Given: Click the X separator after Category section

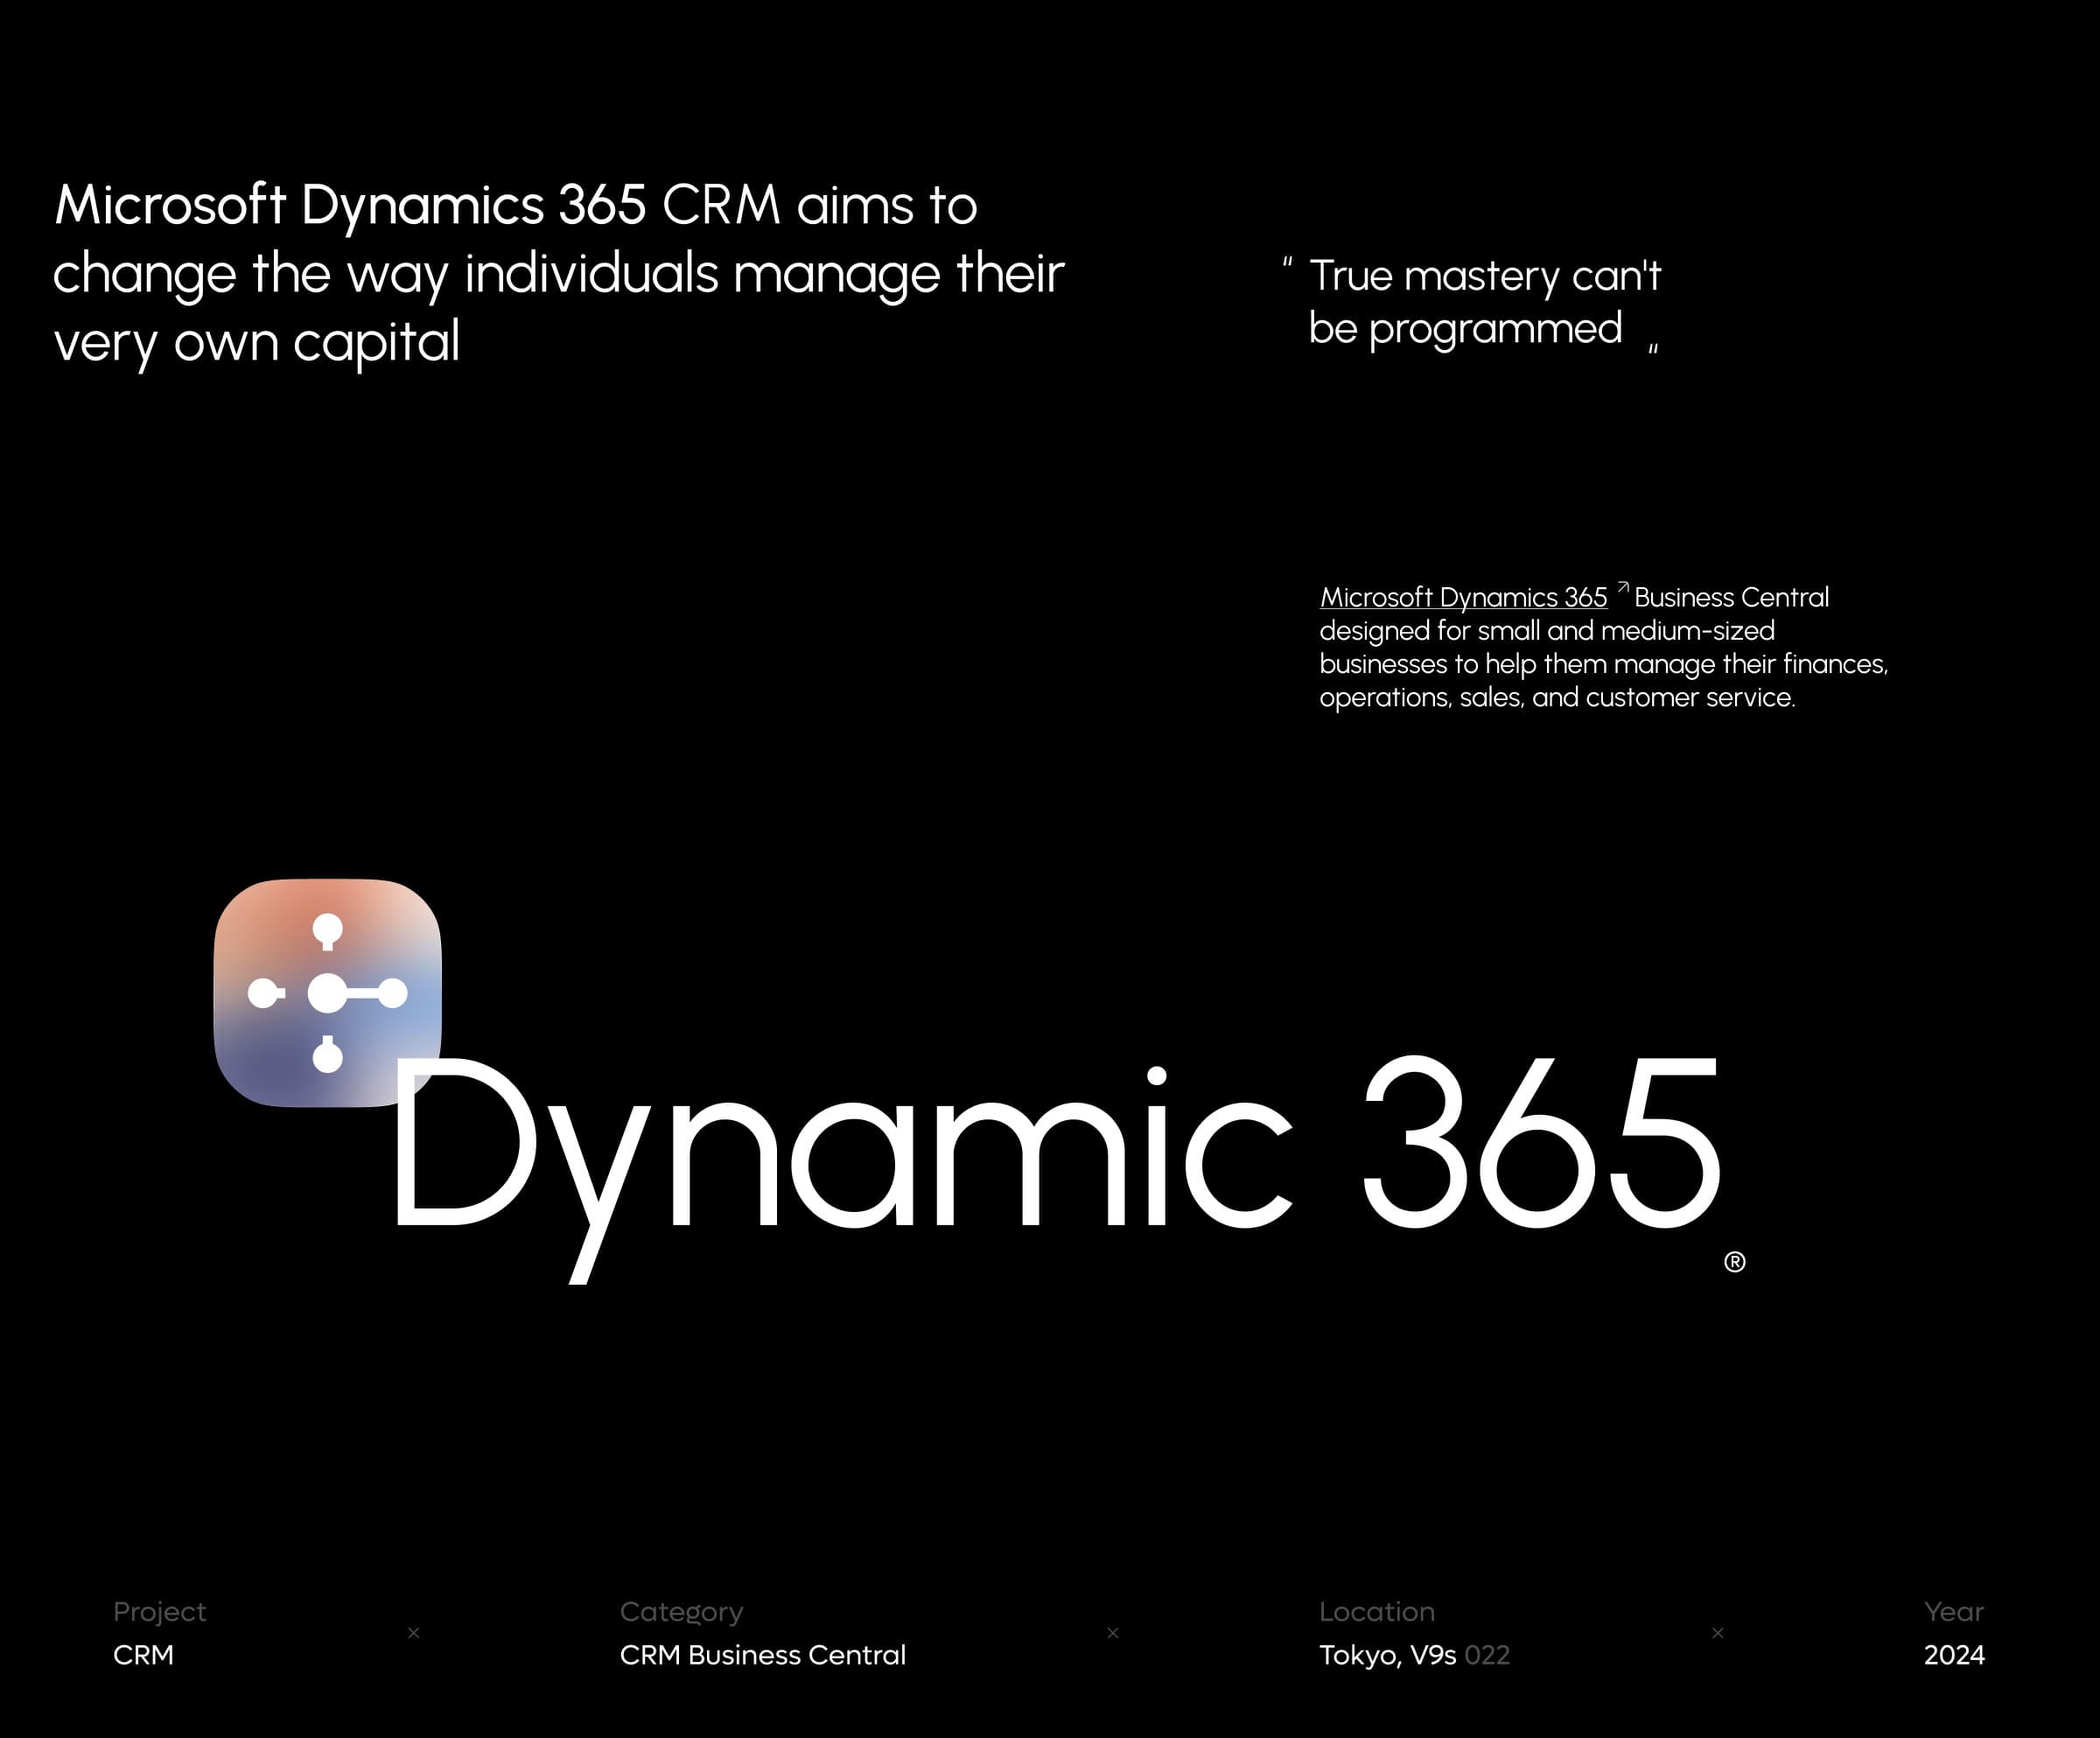Looking at the screenshot, I should tap(1113, 1633).
